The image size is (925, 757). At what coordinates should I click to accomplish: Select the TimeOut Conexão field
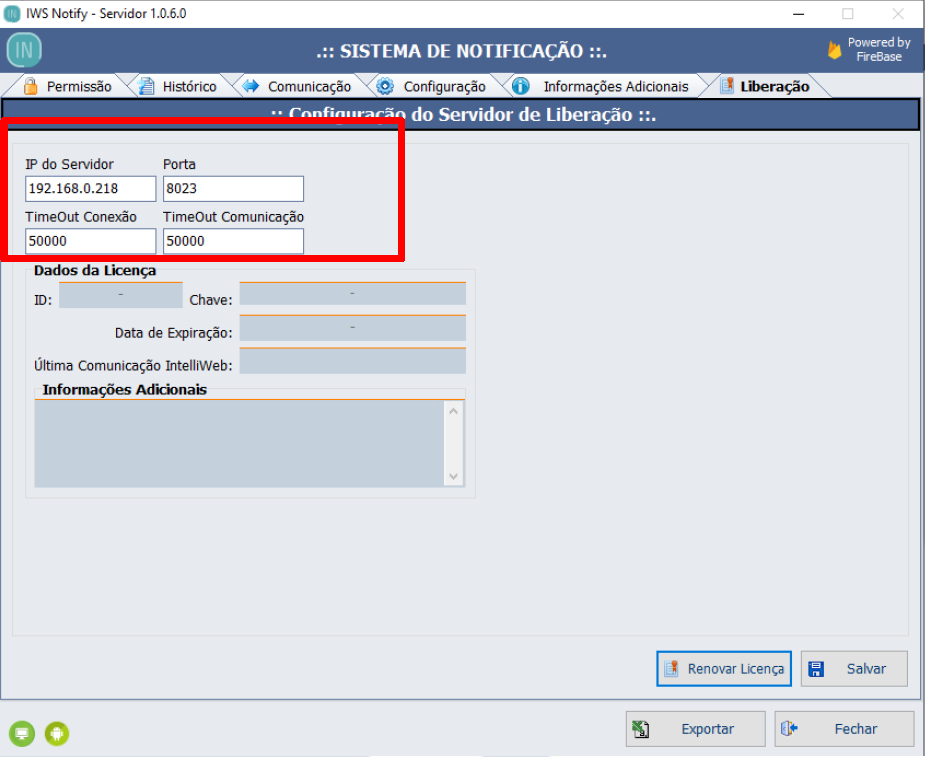pyautogui.click(x=90, y=241)
